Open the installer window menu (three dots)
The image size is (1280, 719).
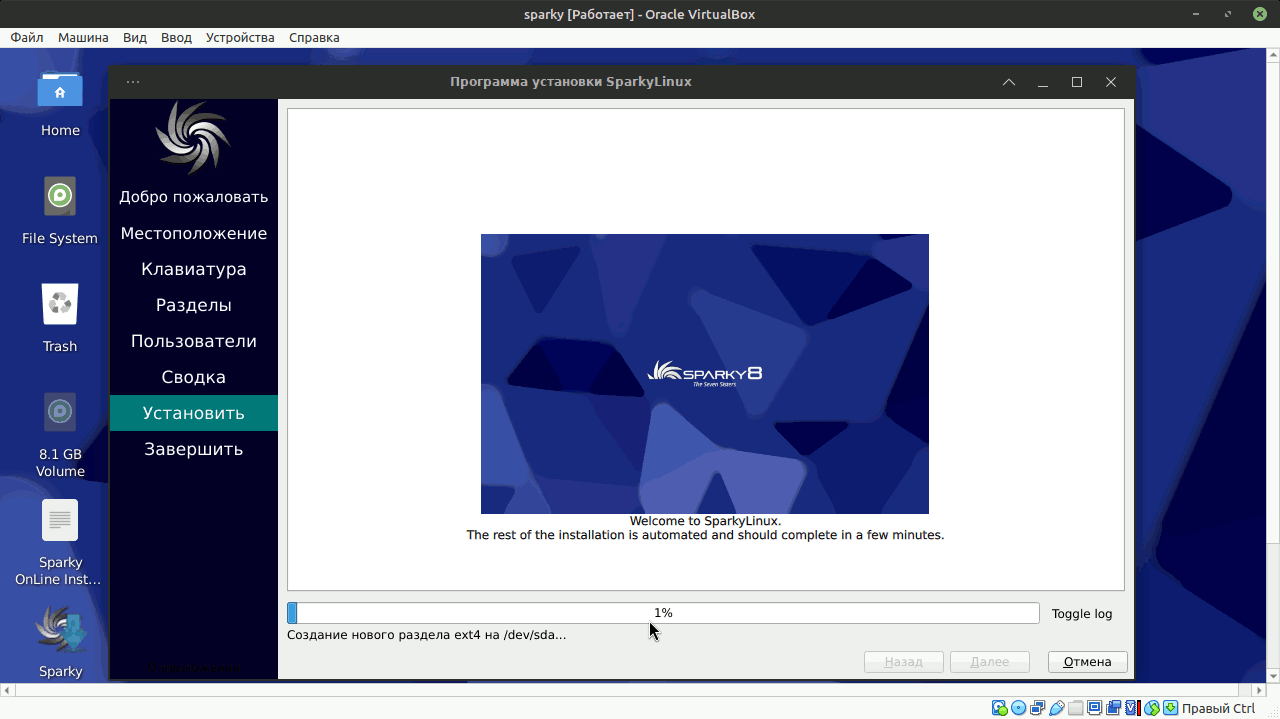click(x=133, y=82)
